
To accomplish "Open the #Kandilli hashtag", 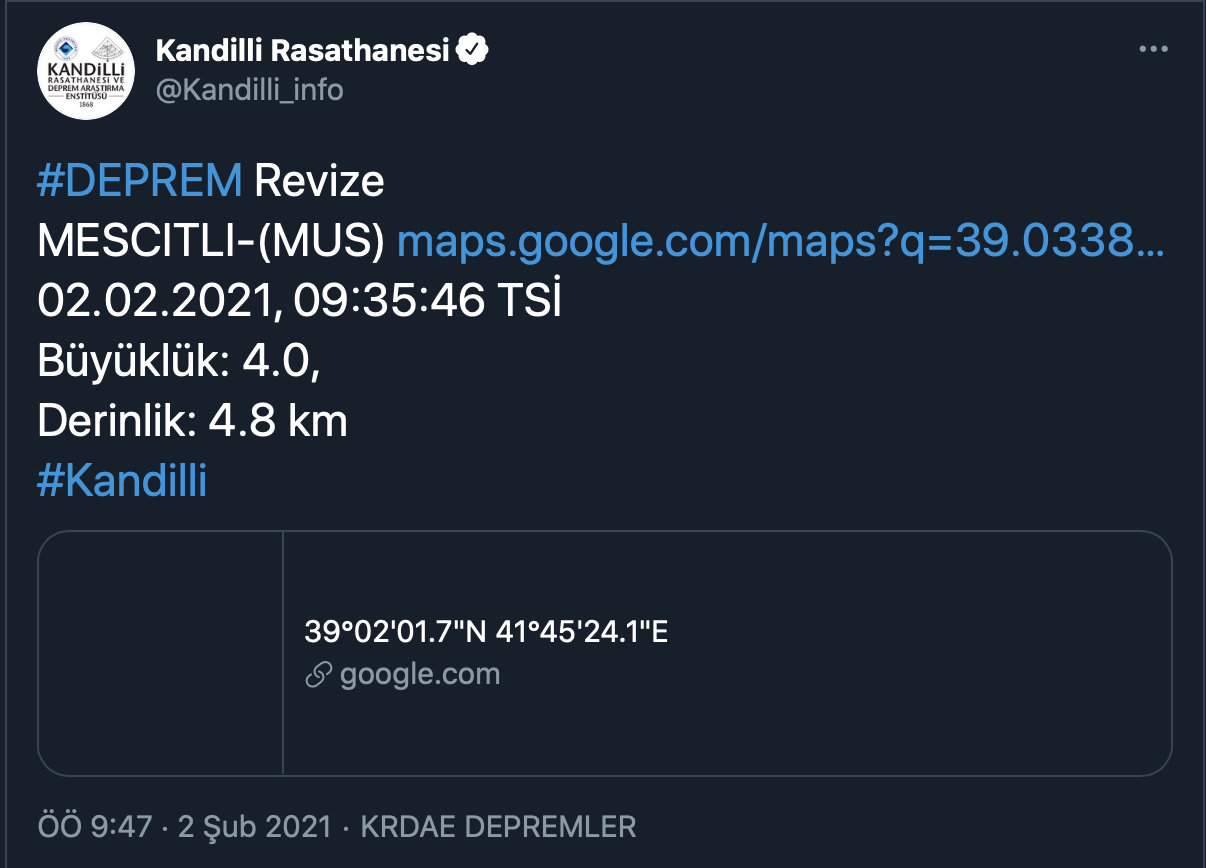I will pyautogui.click(x=120, y=481).
